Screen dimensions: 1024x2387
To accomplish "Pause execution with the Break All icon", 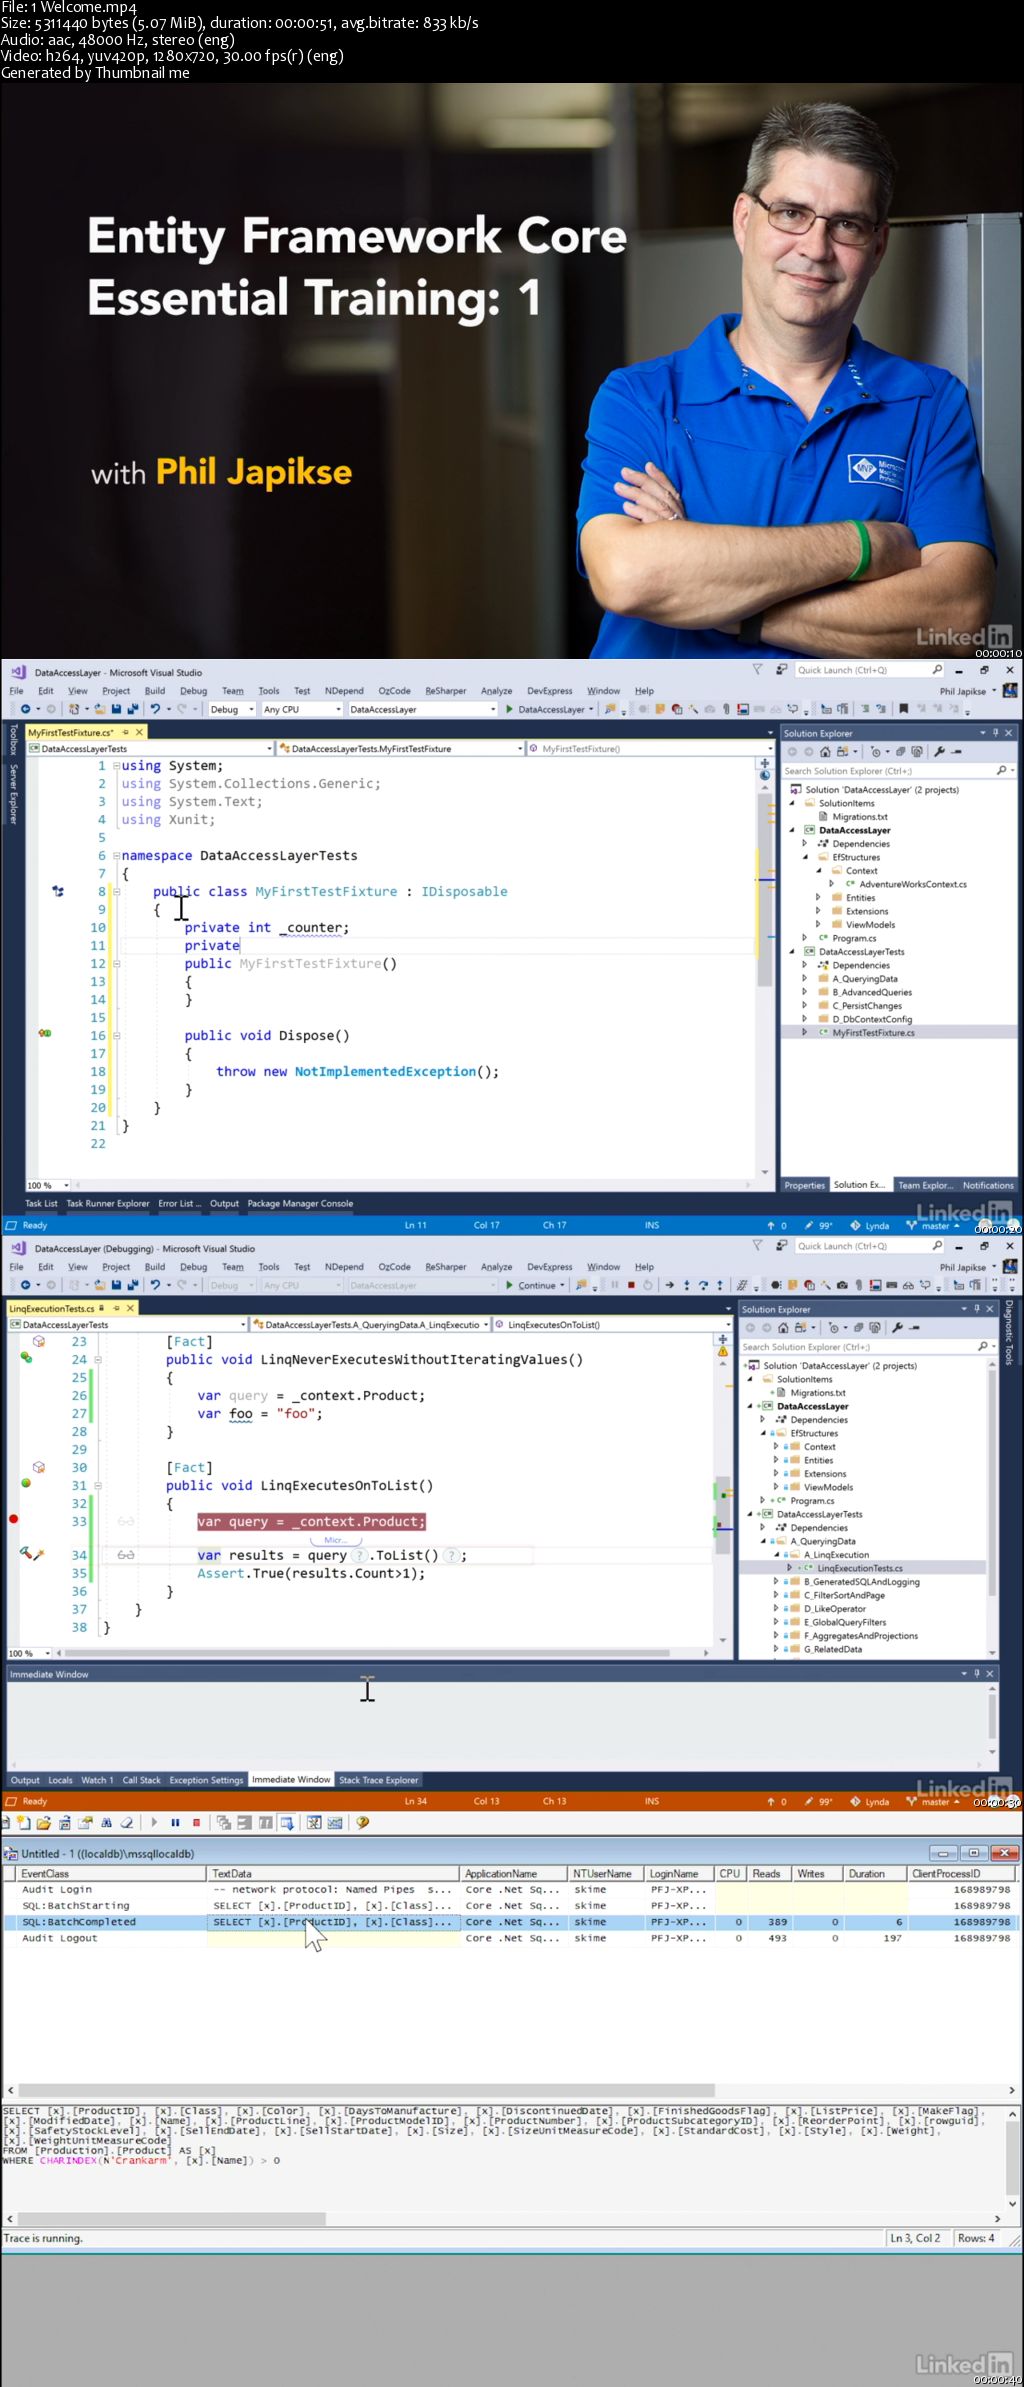I will pos(615,1285).
